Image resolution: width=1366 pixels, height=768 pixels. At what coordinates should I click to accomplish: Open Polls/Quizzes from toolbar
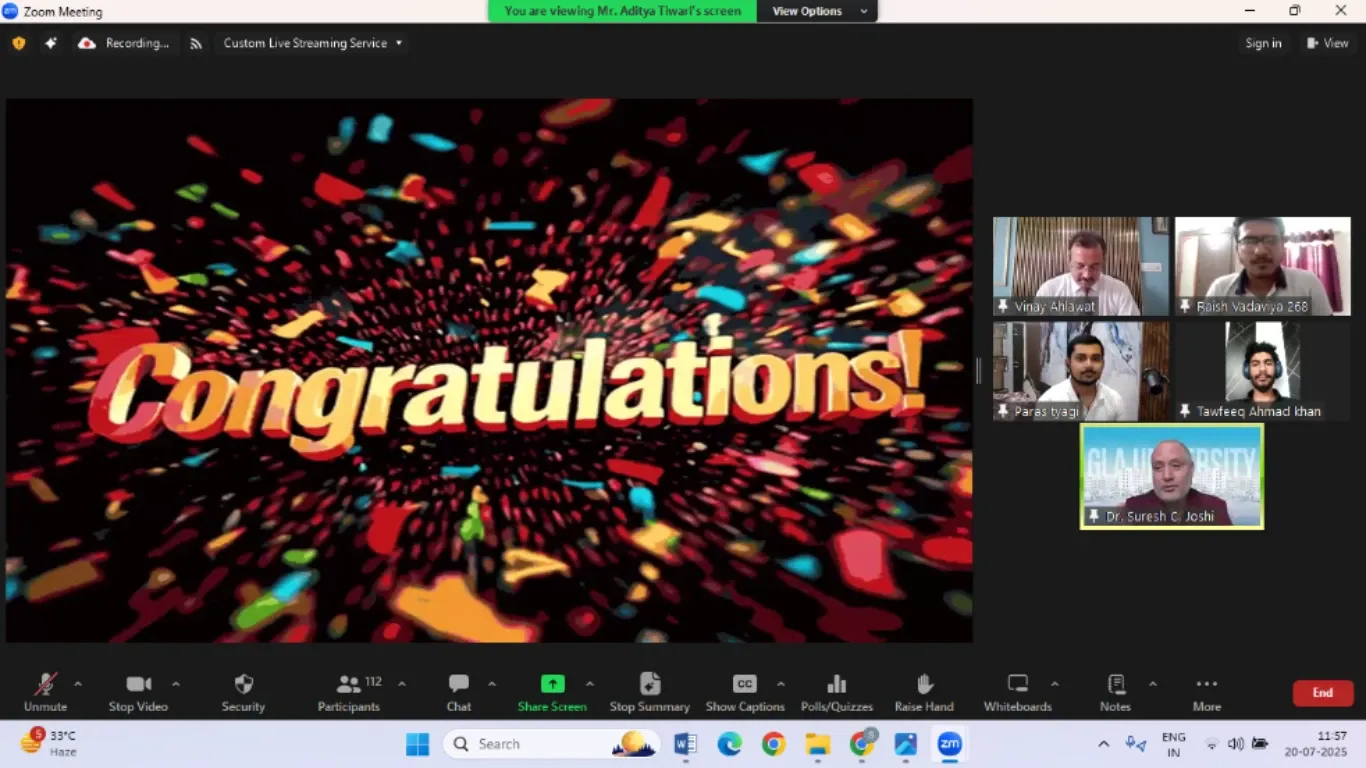point(836,685)
